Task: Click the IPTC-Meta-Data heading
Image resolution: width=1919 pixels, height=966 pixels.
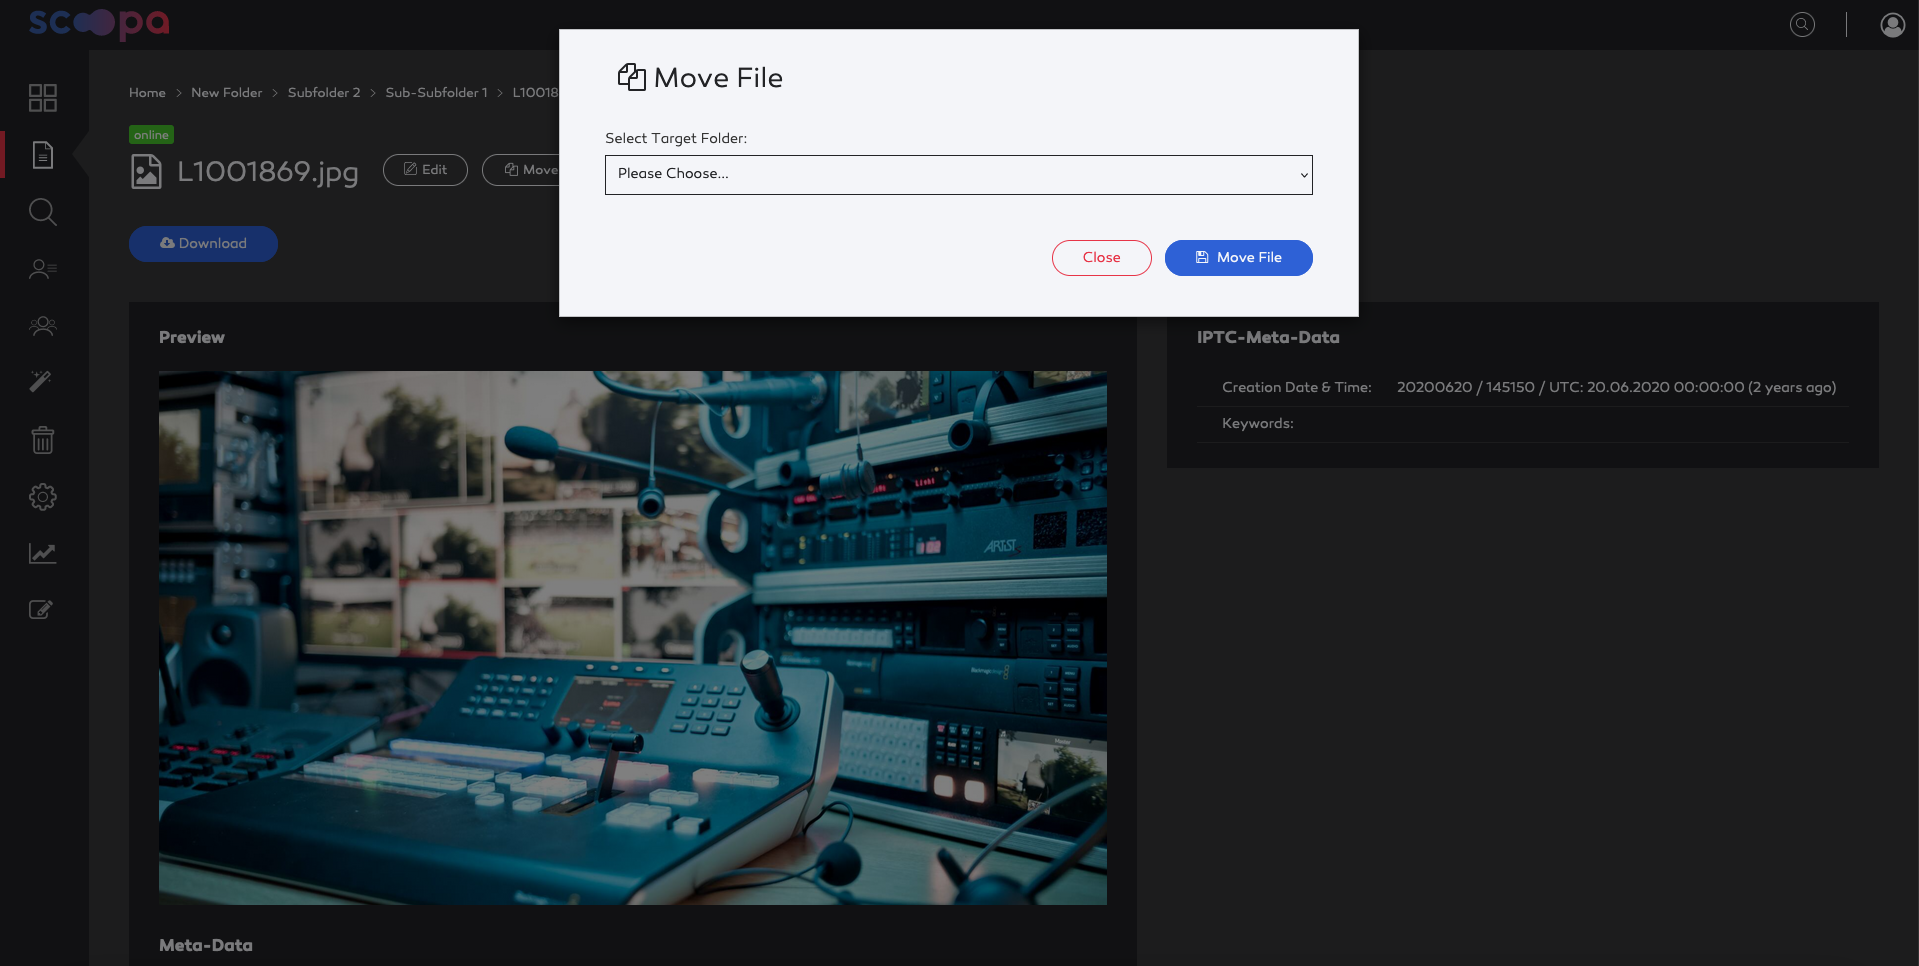Action: click(x=1268, y=338)
